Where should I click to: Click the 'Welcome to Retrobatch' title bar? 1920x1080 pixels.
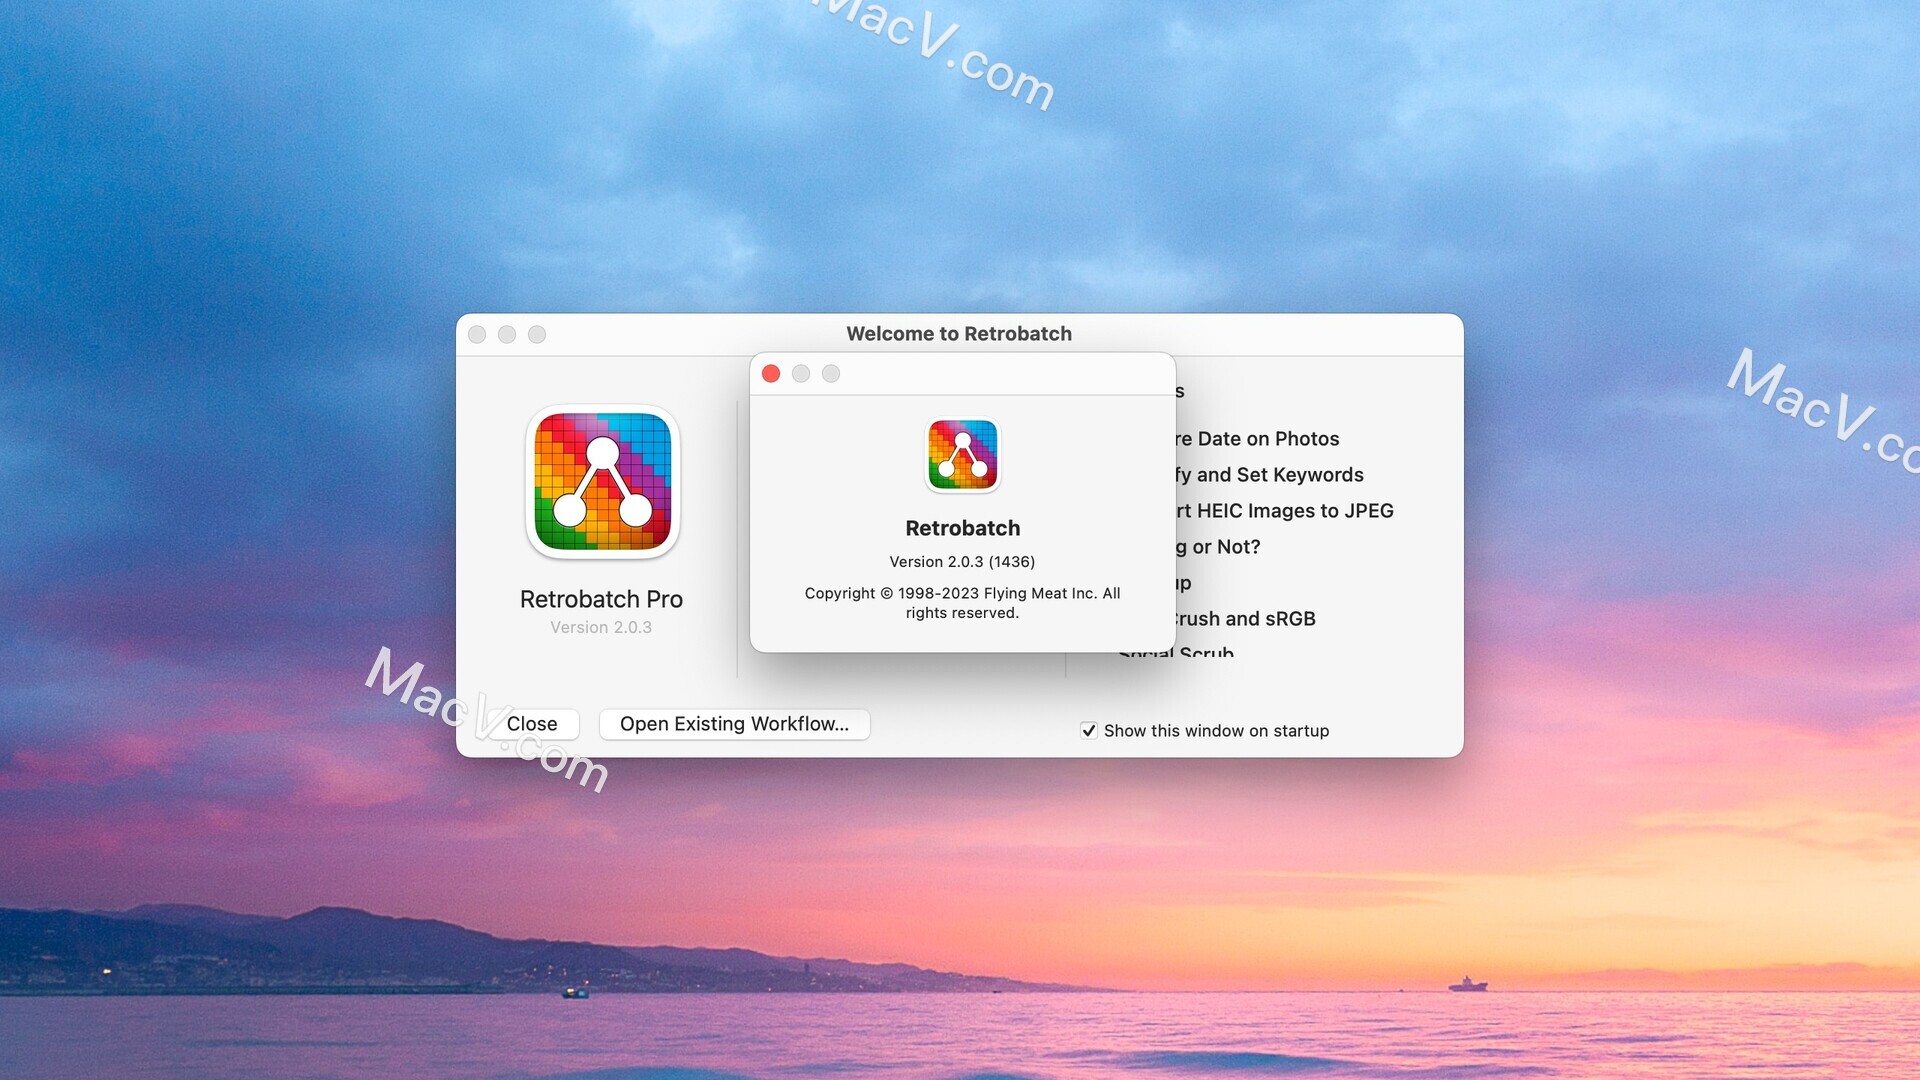(959, 334)
